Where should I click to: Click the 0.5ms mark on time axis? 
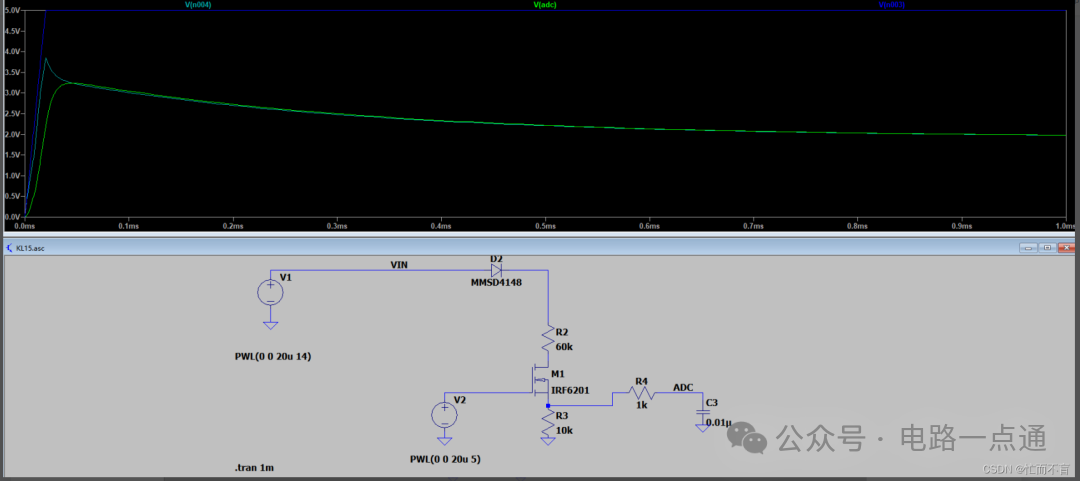544,226
